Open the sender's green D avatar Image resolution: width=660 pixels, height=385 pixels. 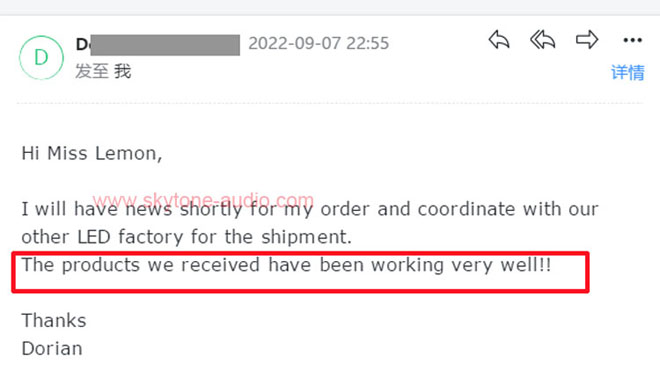(41, 58)
